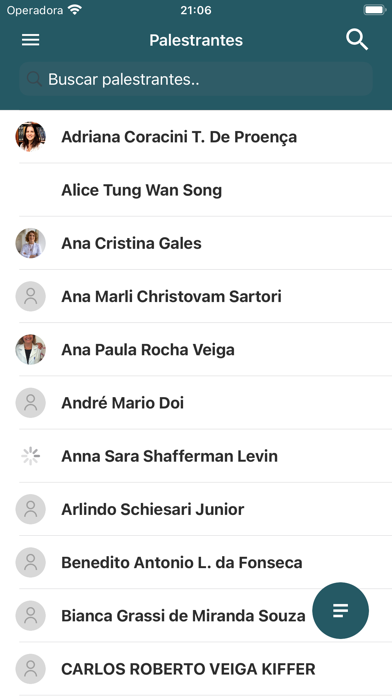The image size is (392, 696).
Task: Tap avatar icon for Arlindo Schiesari Junior
Action: (x=31, y=510)
